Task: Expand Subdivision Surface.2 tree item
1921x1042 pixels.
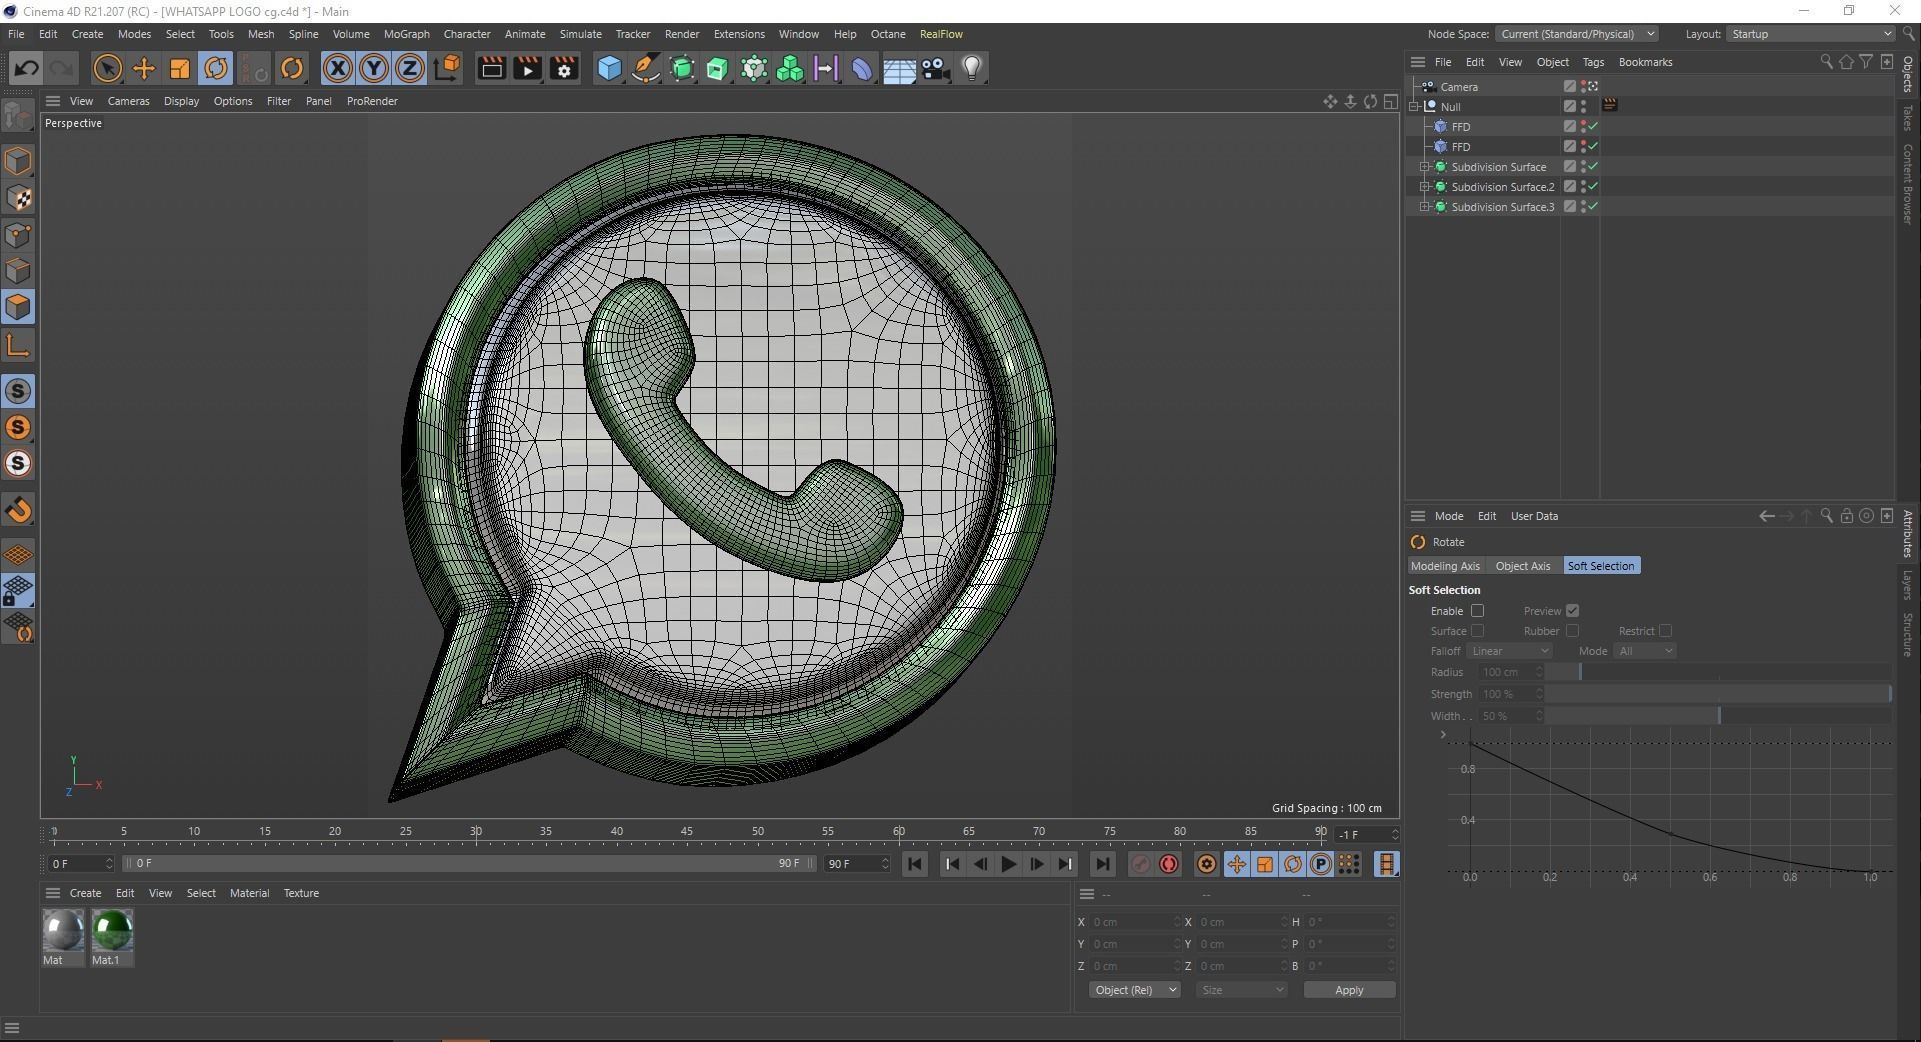Action: (x=1425, y=187)
